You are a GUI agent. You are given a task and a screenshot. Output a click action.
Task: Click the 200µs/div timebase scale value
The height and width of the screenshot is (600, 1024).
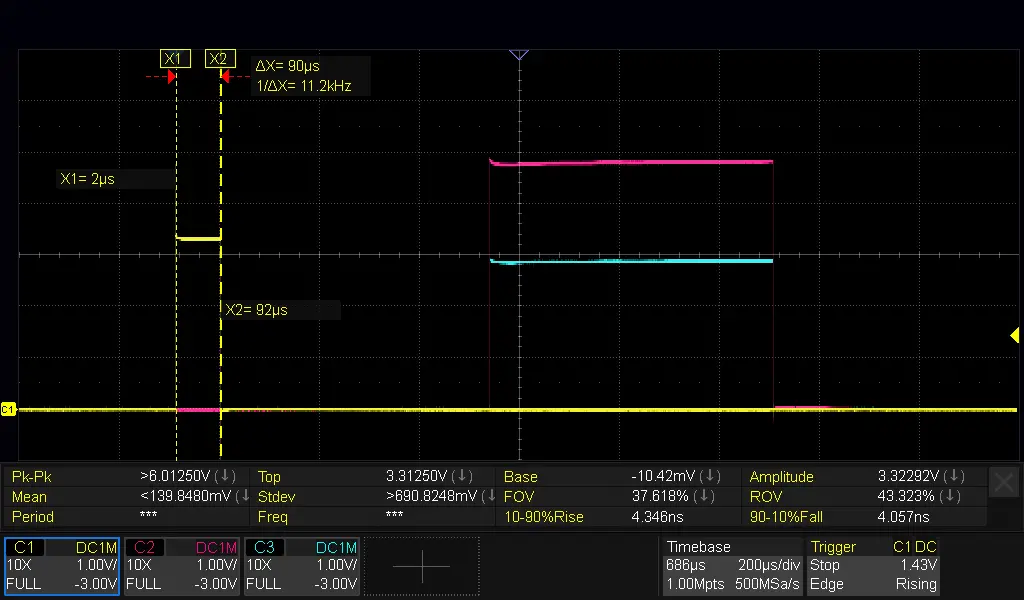tap(769, 565)
